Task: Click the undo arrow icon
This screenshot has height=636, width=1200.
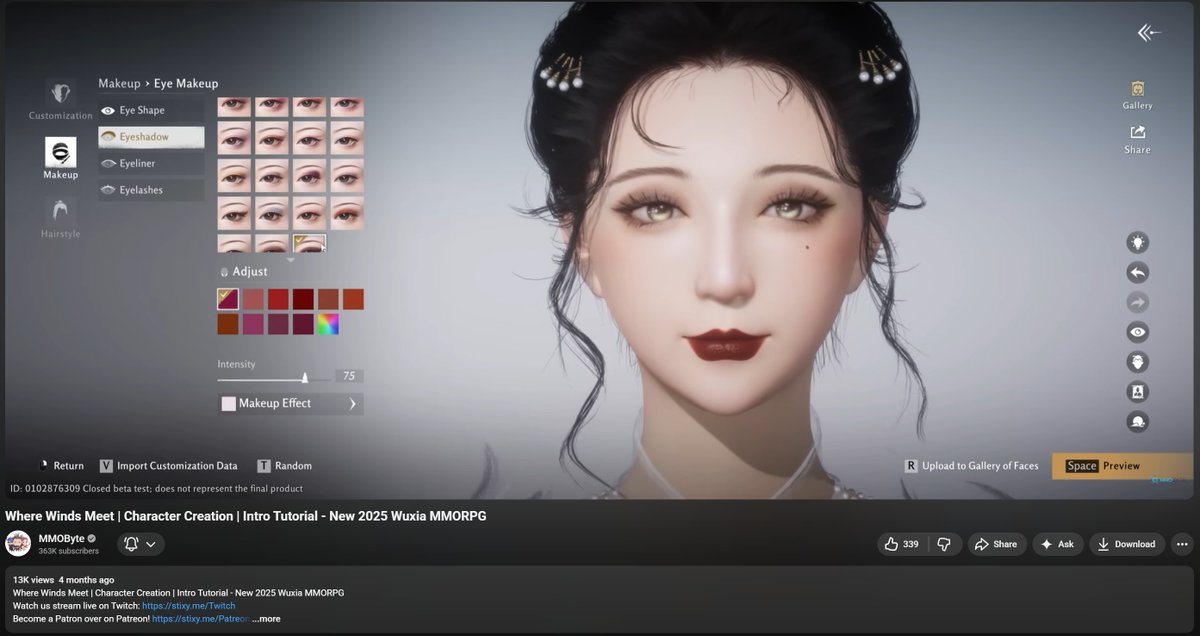Action: pyautogui.click(x=1137, y=272)
